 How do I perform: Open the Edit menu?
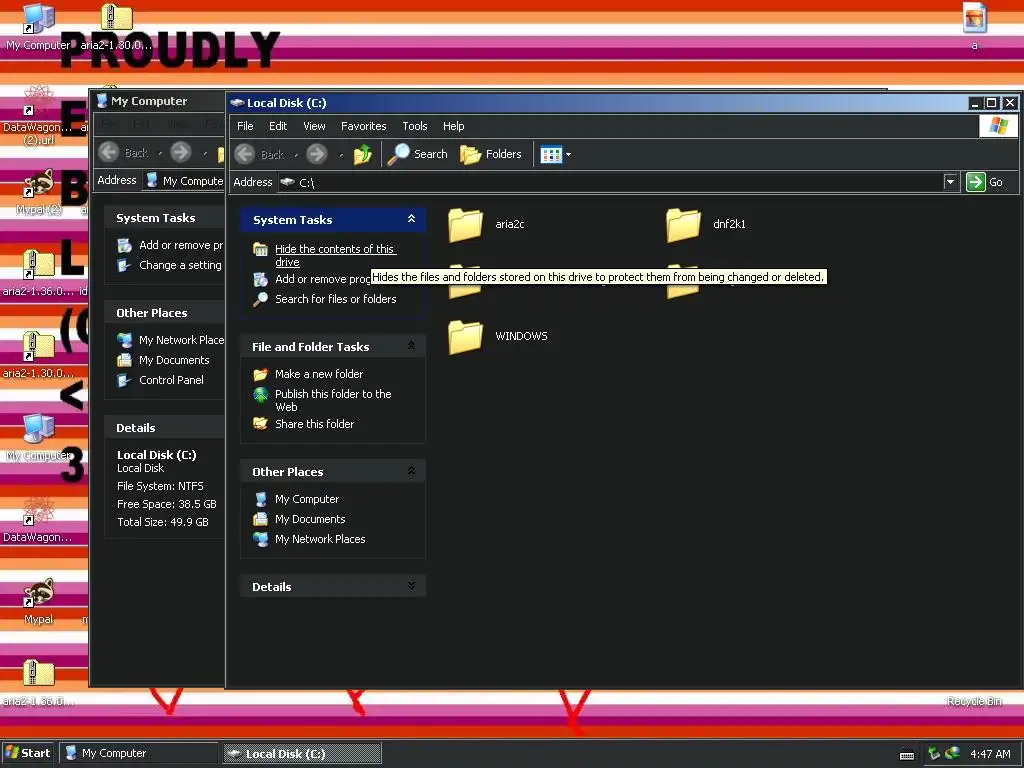click(278, 126)
